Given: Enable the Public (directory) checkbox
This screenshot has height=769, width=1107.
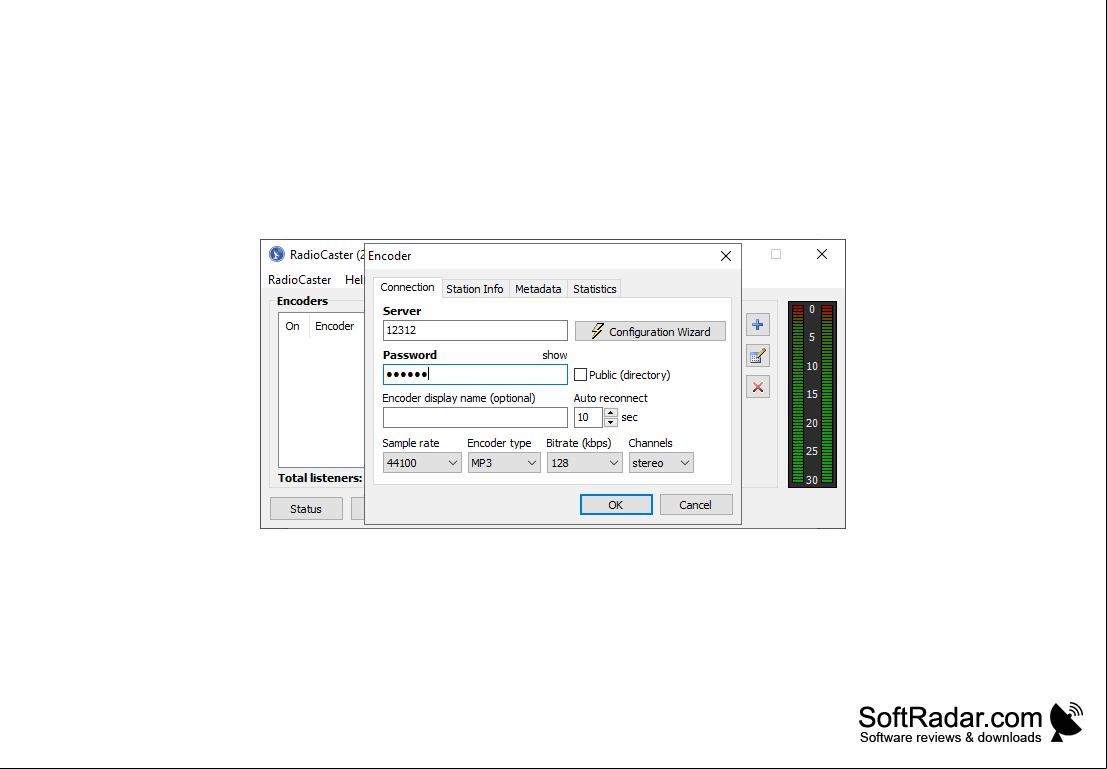Looking at the screenshot, I should 580,375.
